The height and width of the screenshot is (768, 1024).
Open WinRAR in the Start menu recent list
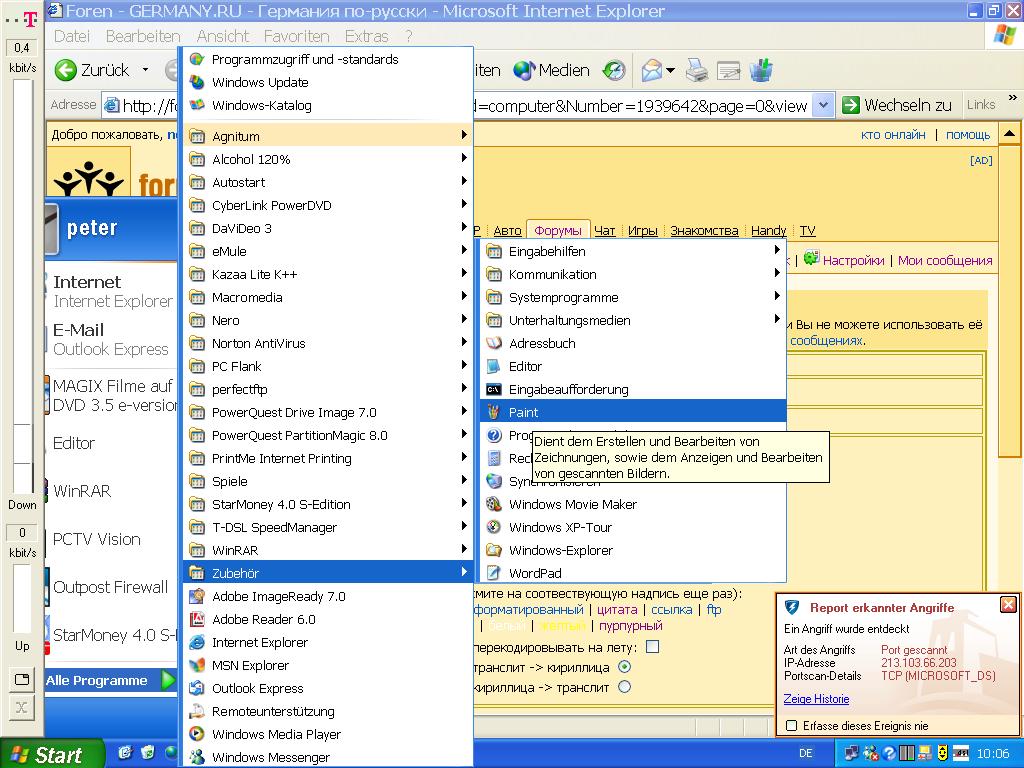[82, 491]
